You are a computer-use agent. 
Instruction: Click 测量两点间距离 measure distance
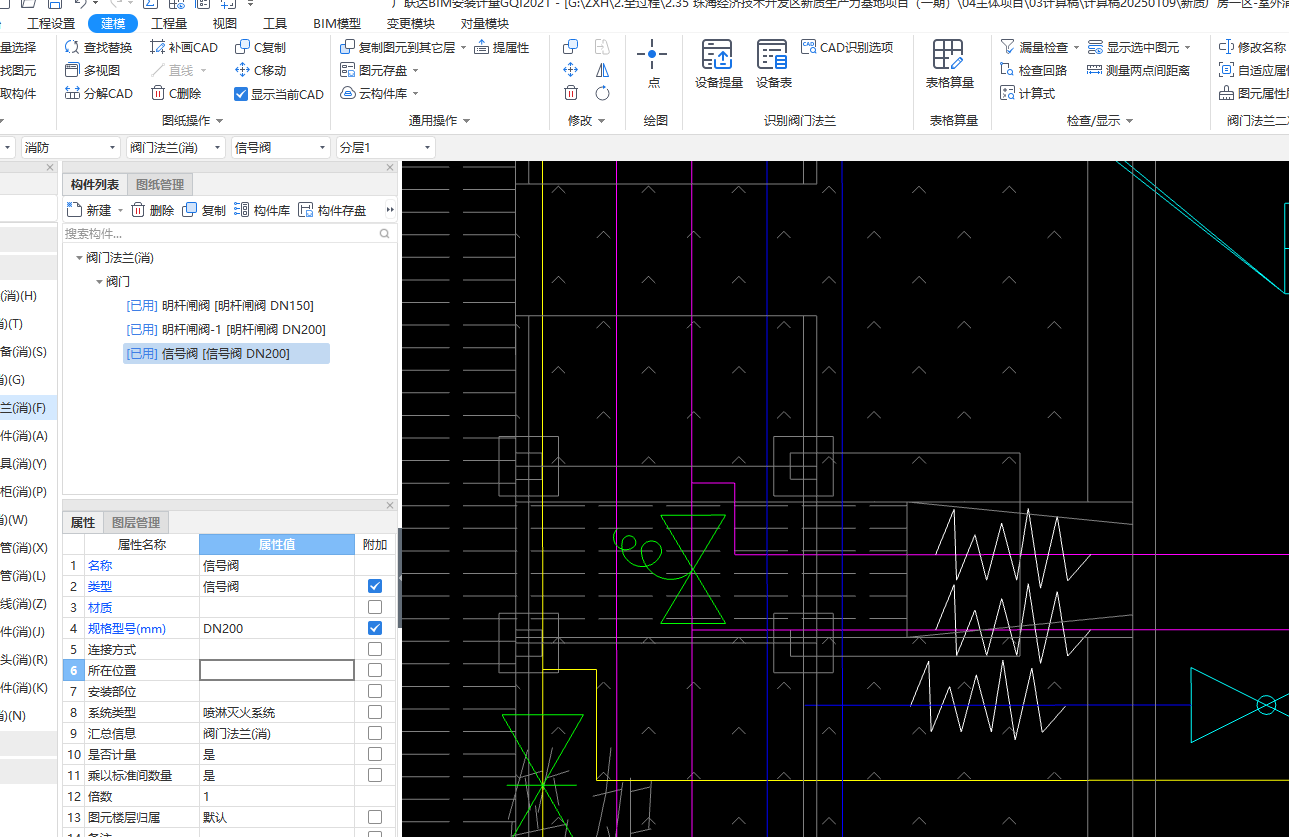point(1139,70)
